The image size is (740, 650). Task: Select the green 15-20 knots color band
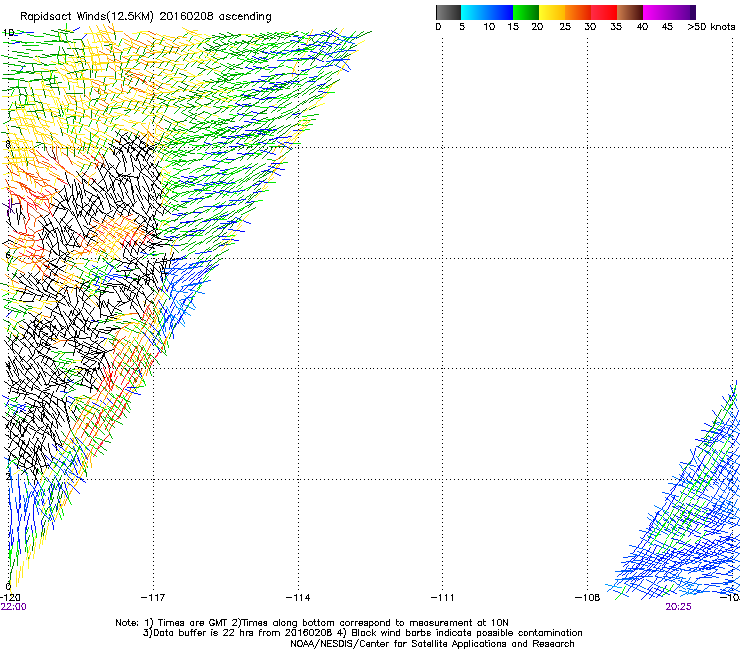point(526,12)
